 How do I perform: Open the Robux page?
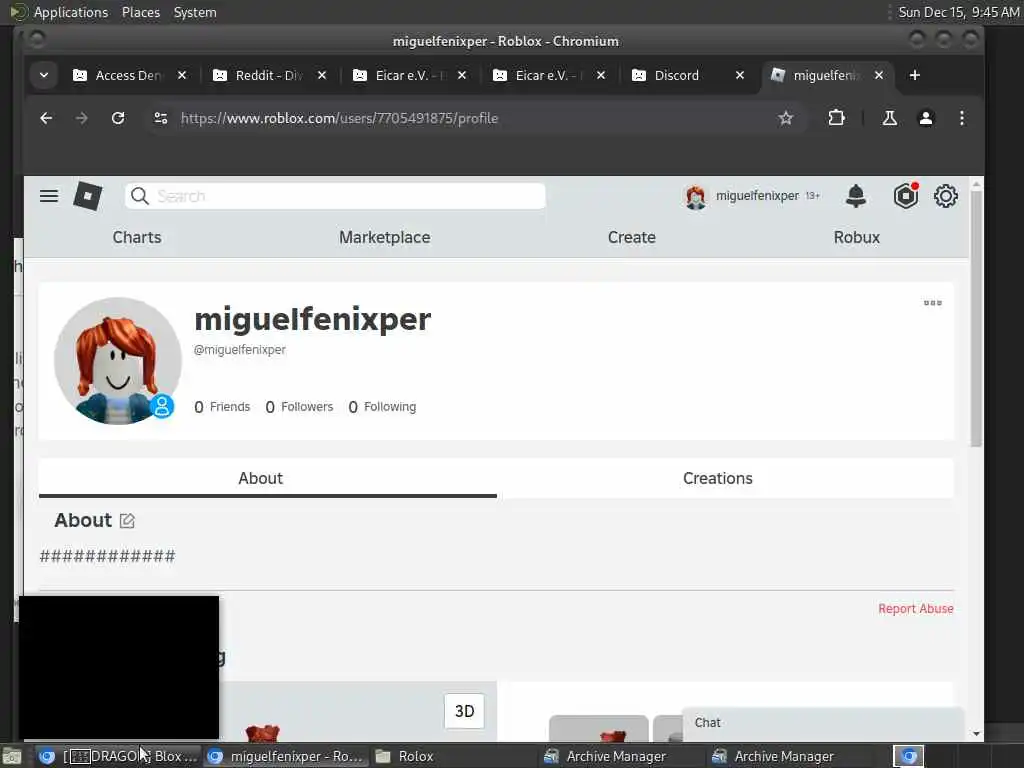[x=856, y=237]
